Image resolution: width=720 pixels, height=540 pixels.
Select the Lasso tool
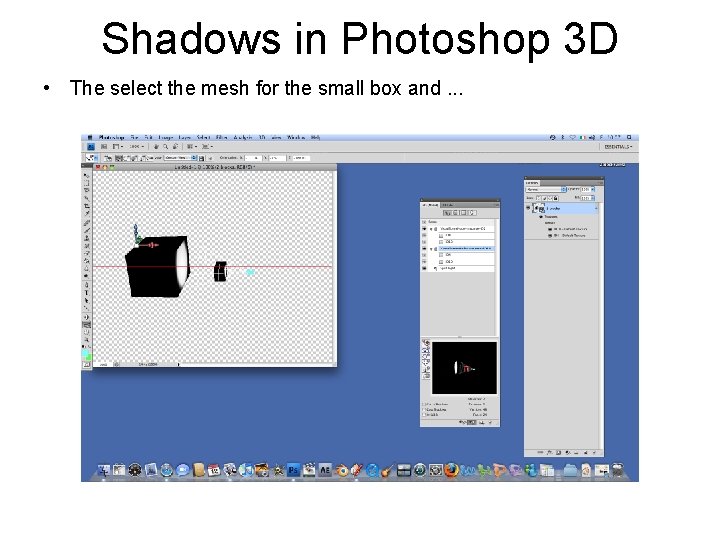click(86, 189)
